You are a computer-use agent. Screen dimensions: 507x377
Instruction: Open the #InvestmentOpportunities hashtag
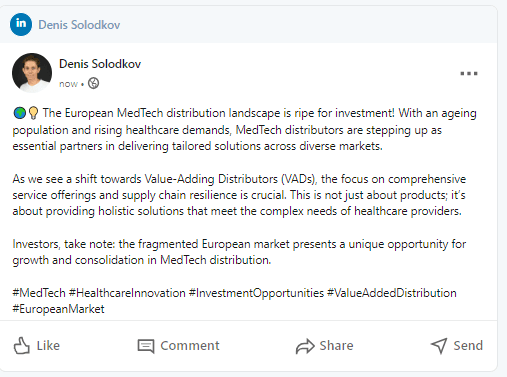[256, 293]
